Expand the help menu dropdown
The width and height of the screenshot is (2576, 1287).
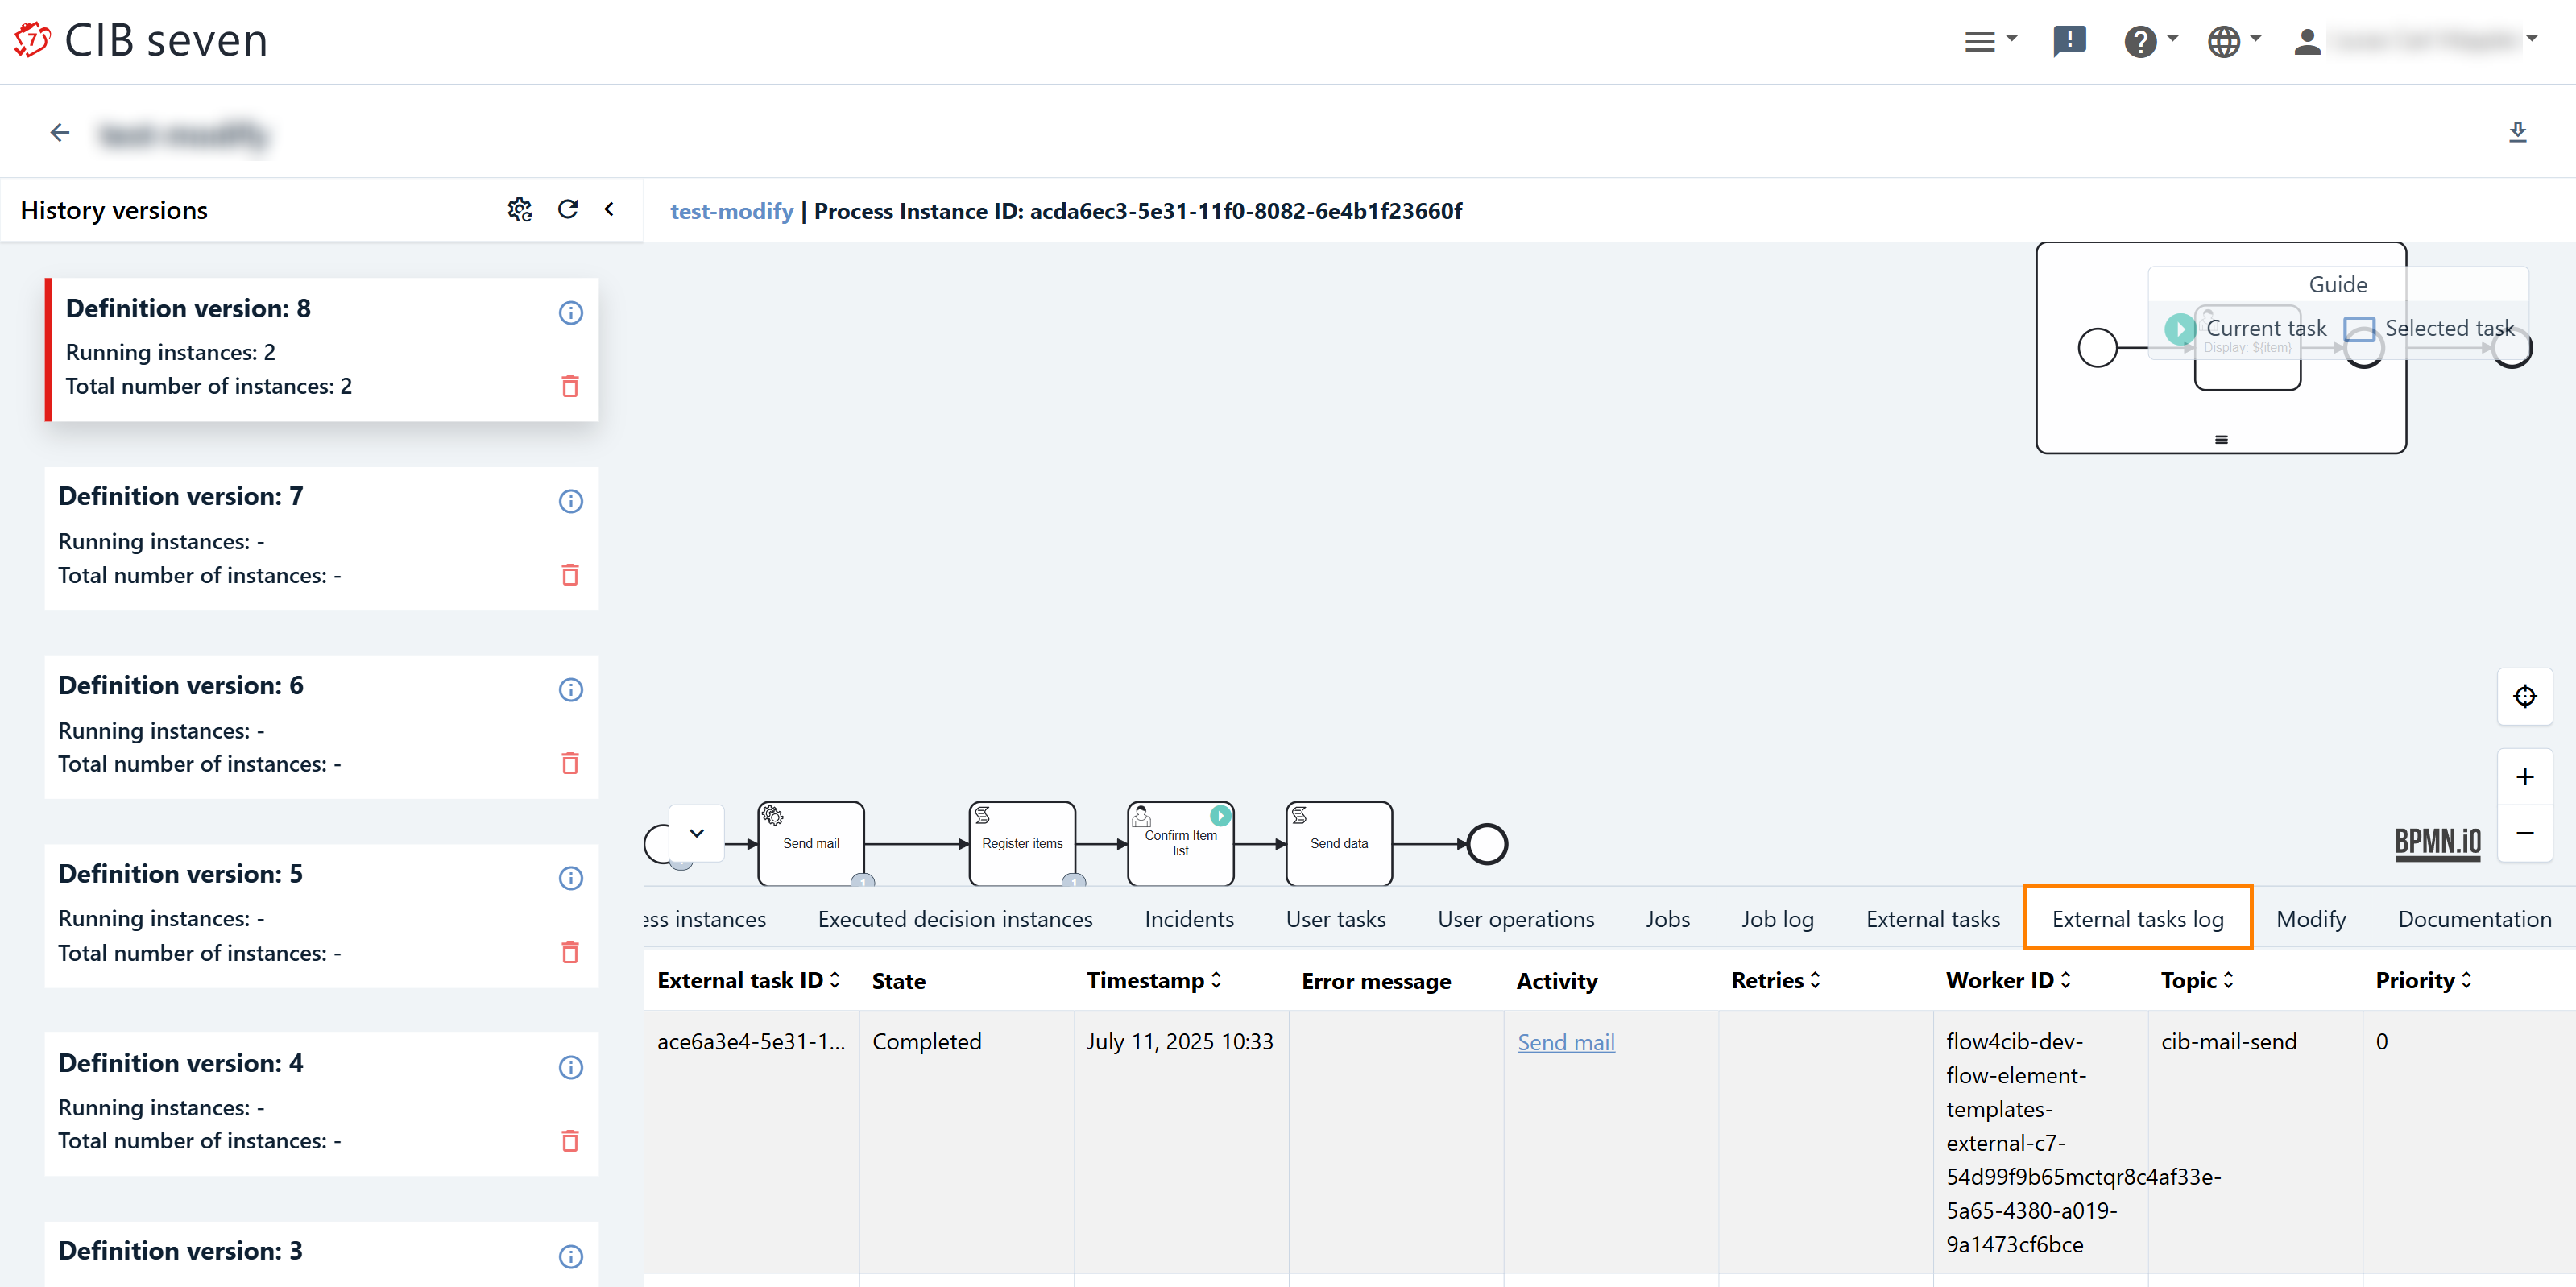point(2151,41)
